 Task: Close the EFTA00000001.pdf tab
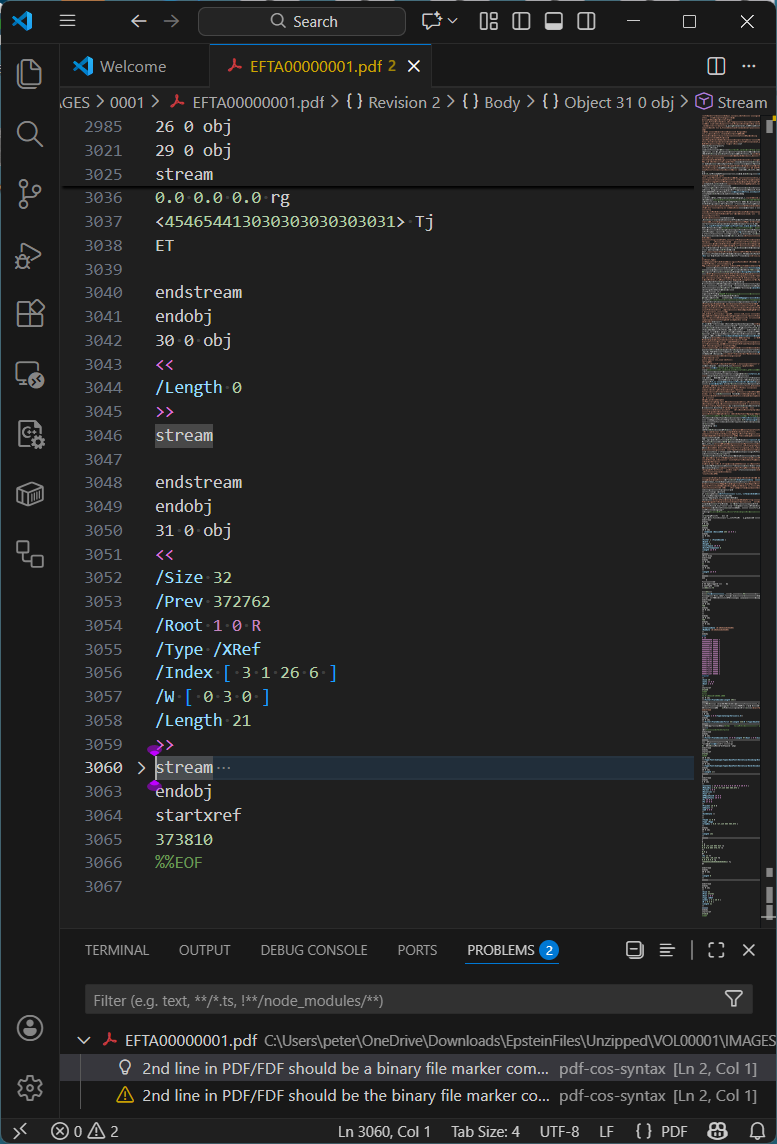(414, 66)
